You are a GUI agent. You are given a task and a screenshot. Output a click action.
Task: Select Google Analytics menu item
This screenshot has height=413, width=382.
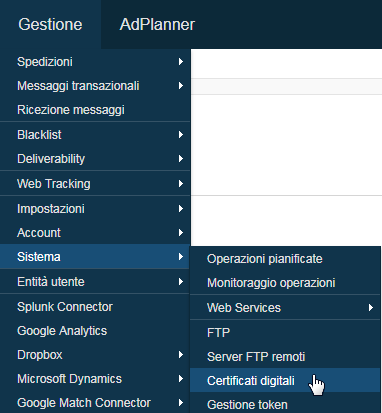pos(95,331)
